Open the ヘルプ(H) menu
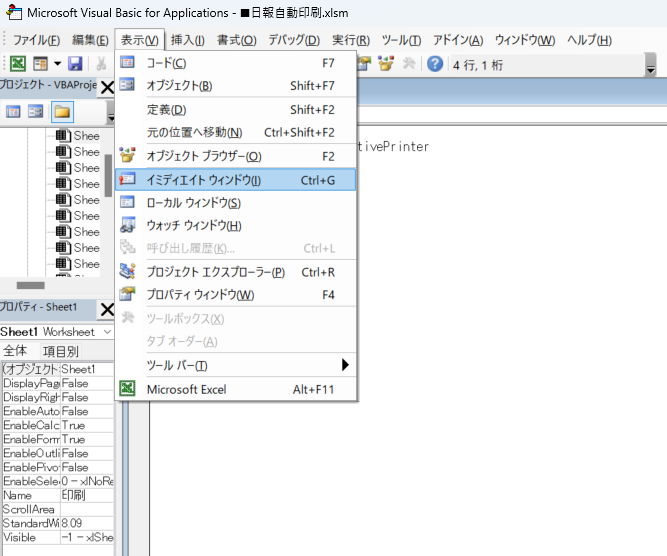 (589, 40)
